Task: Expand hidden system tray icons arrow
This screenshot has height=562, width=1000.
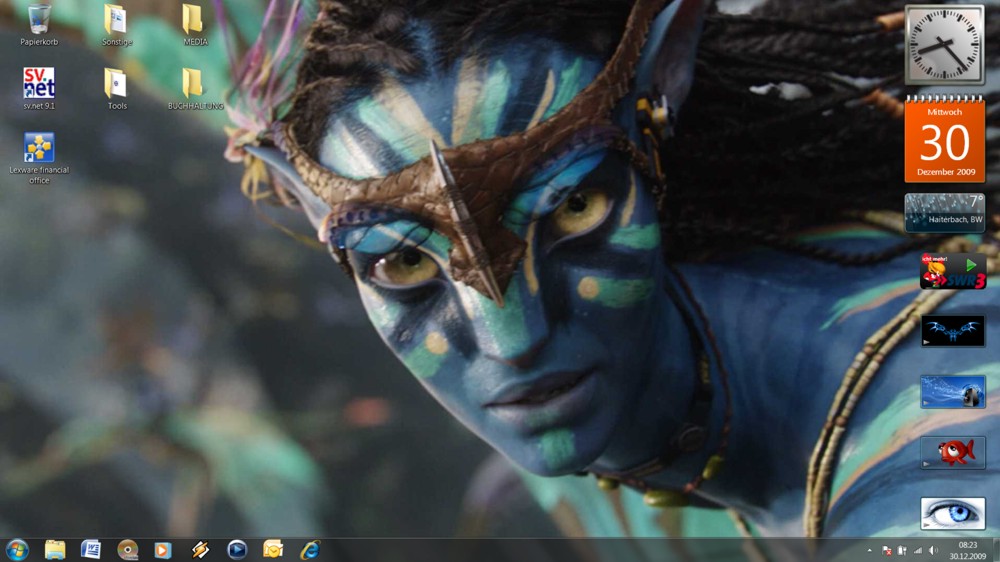Action: tap(869, 550)
